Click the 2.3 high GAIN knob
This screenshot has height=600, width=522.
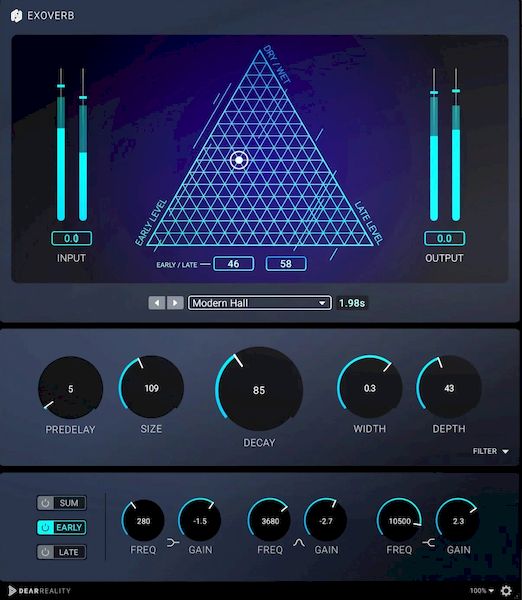(x=458, y=521)
